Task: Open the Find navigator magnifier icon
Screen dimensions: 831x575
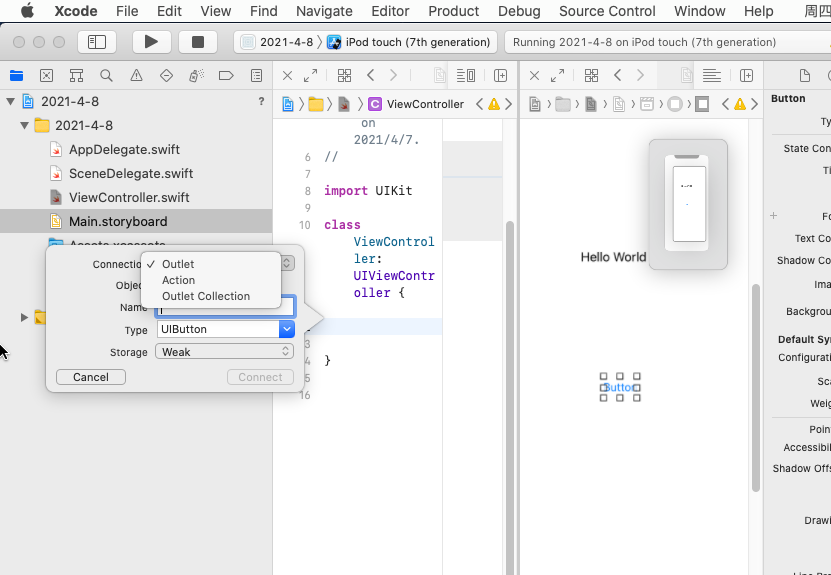Action: [x=107, y=76]
